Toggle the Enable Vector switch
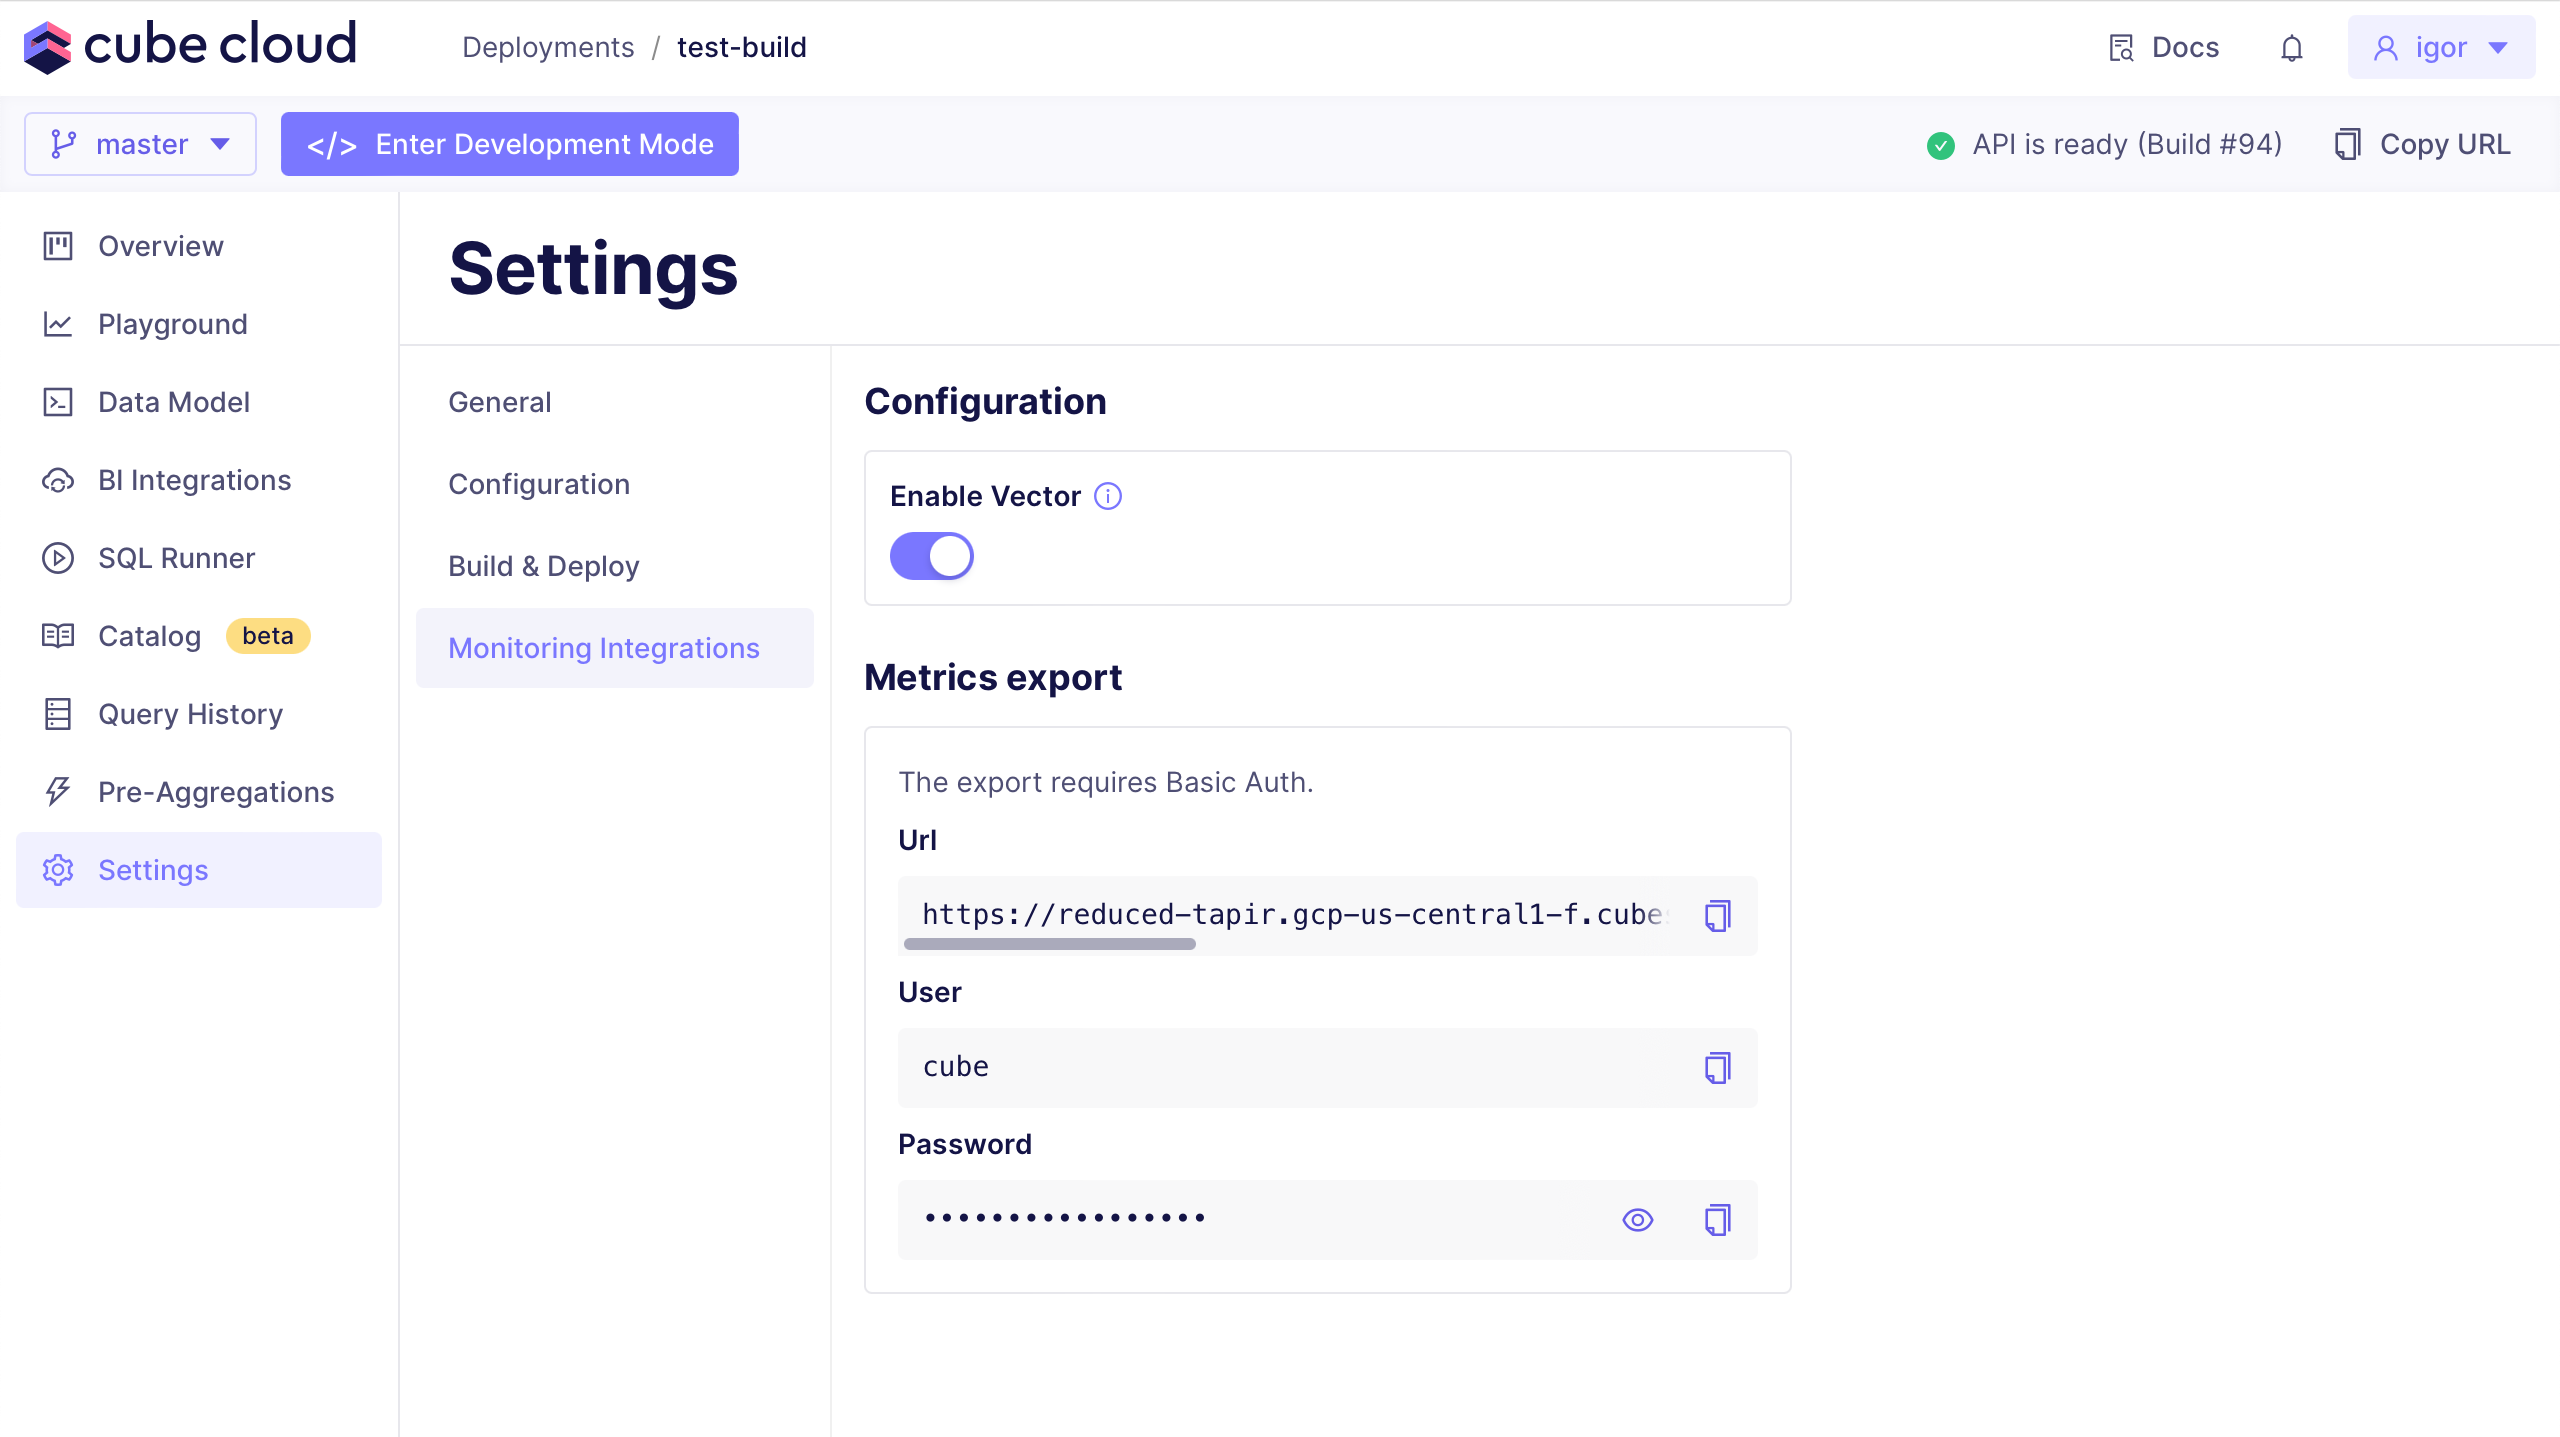 pyautogui.click(x=931, y=556)
